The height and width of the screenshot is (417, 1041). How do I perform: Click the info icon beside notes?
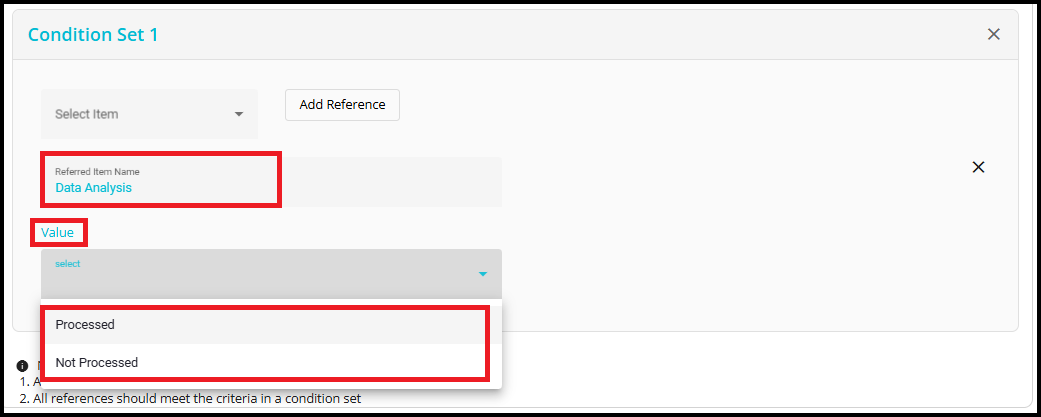[x=22, y=367]
